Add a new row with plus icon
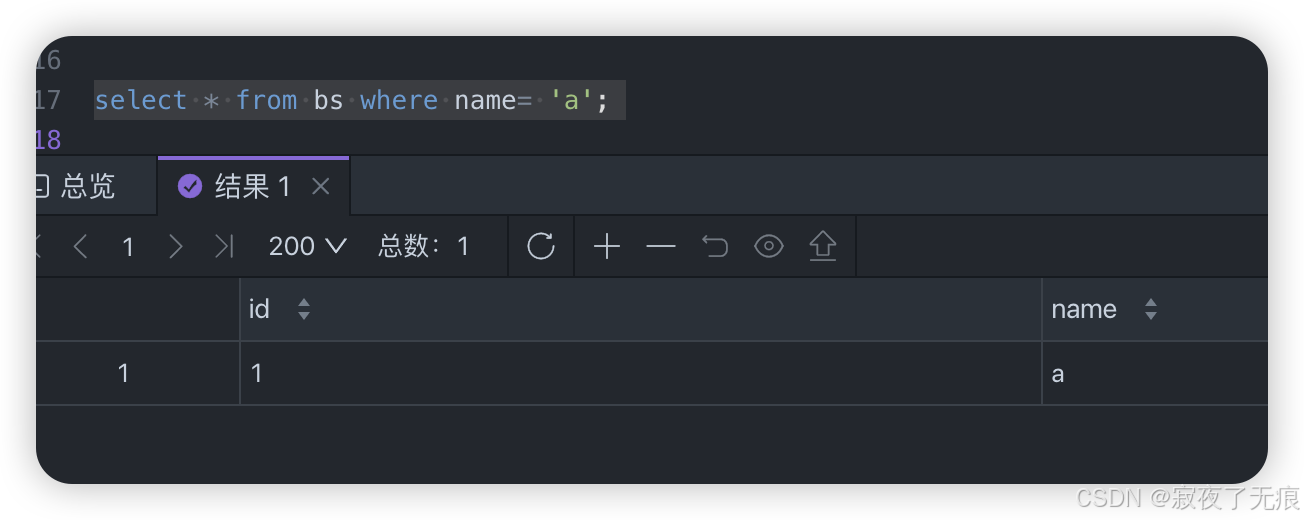 point(607,246)
